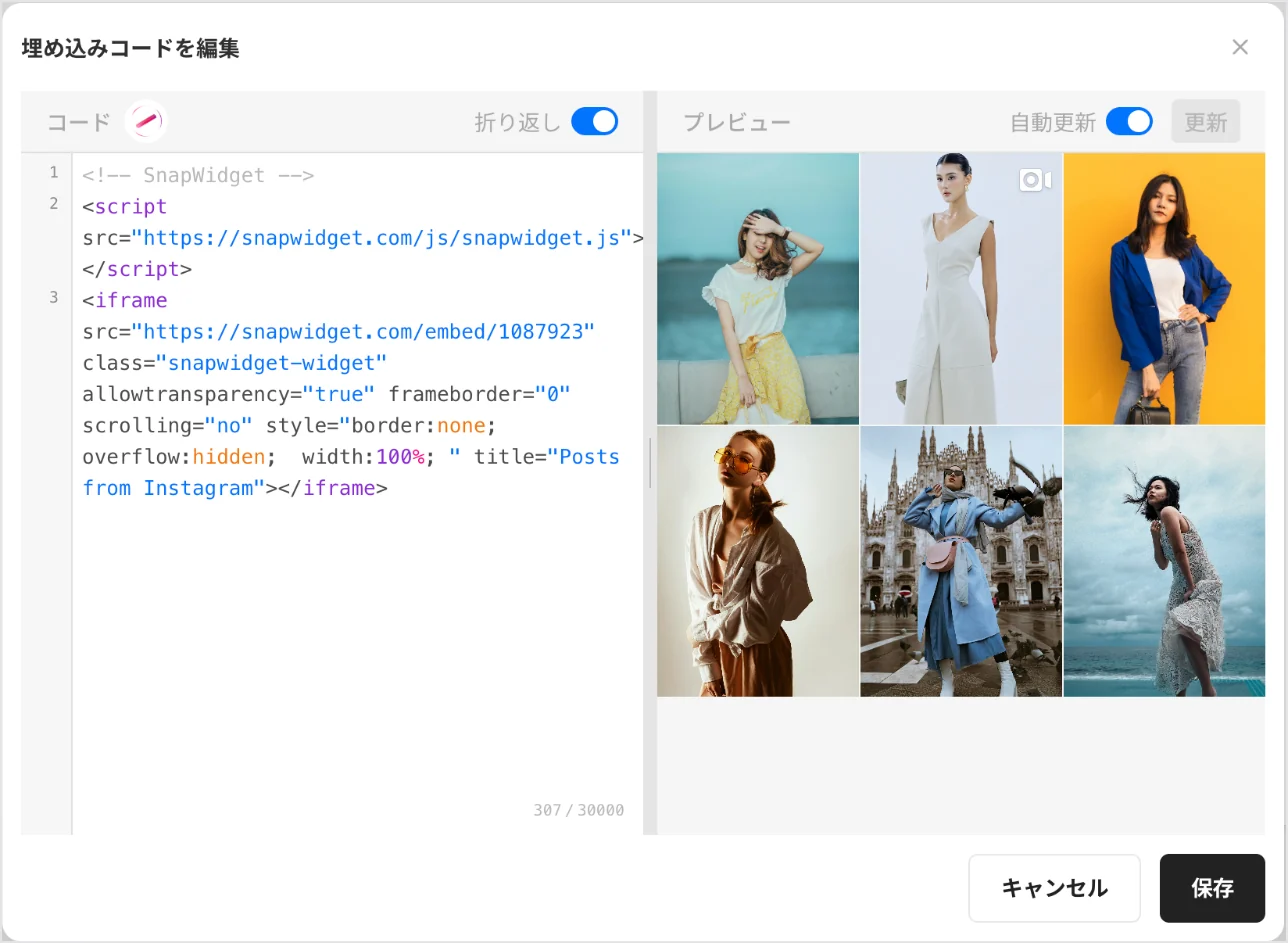Screen dimensions: 1288x943
Task: Click the video camera icon on preview
Action: tap(1035, 180)
